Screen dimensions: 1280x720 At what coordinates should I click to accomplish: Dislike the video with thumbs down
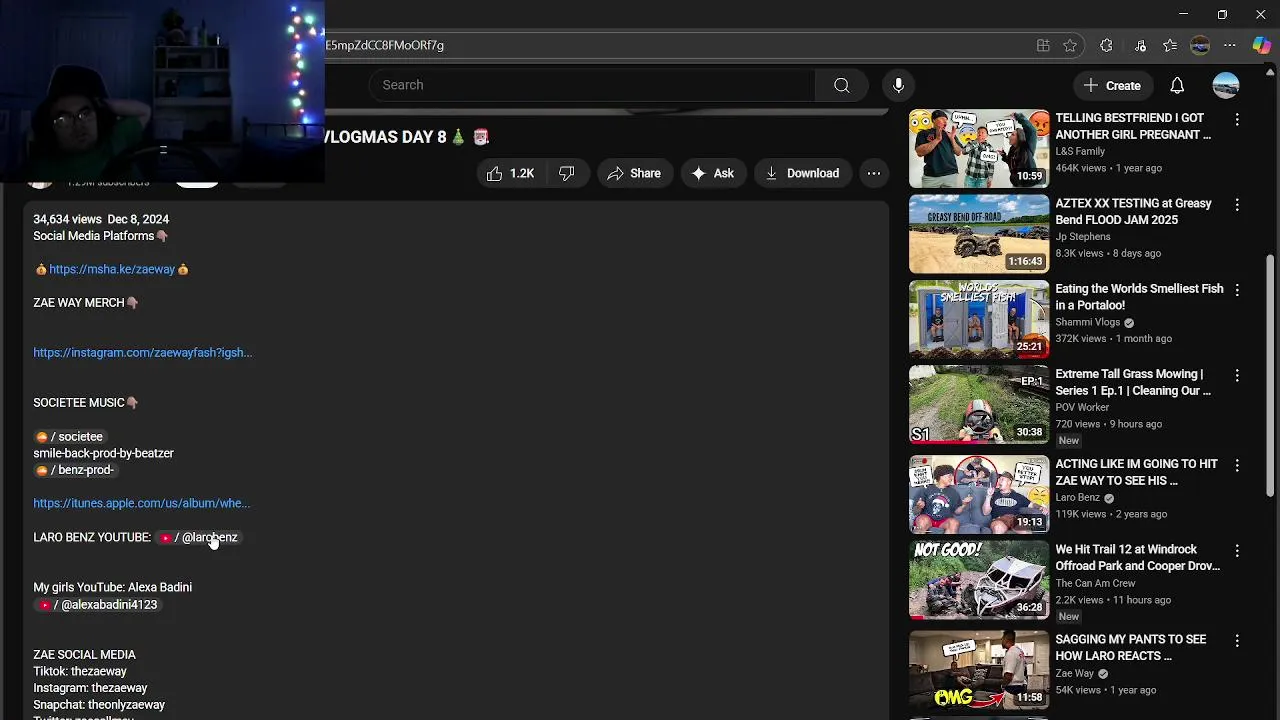point(567,173)
